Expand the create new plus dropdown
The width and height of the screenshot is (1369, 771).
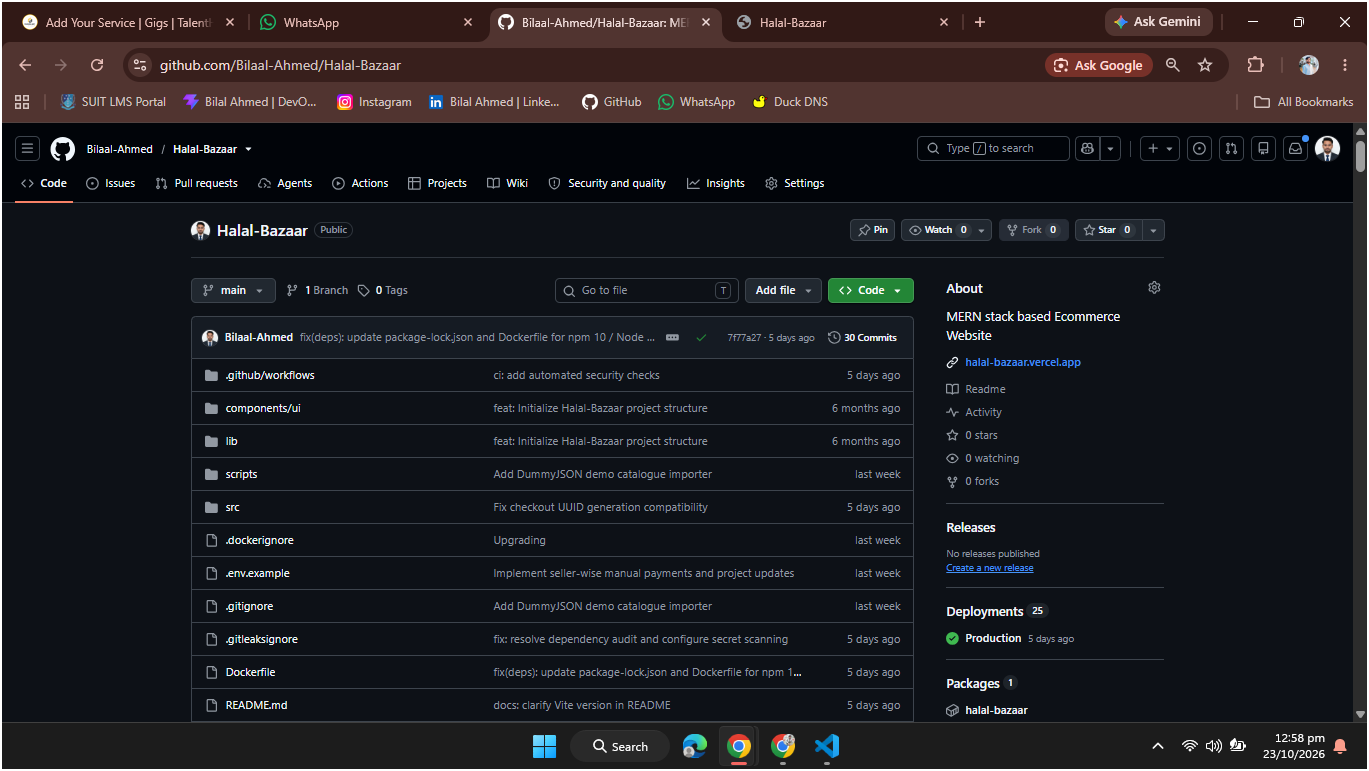1160,148
